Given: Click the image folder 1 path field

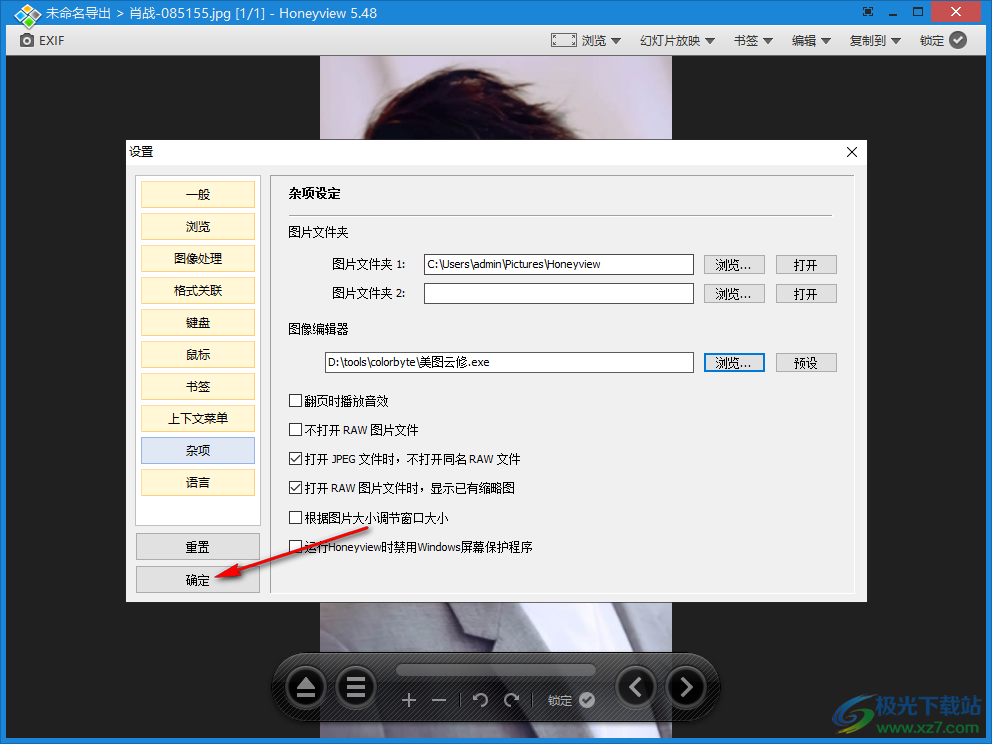Looking at the screenshot, I should (559, 264).
